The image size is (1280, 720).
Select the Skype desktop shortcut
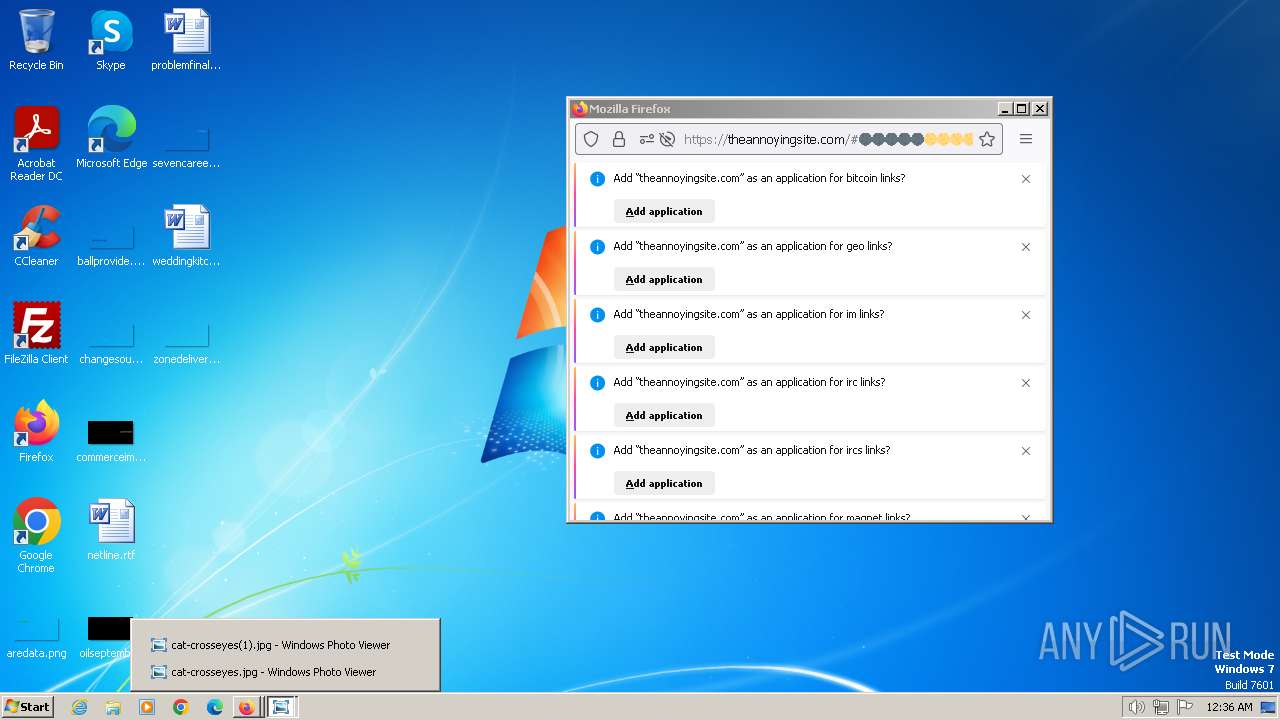tap(111, 40)
